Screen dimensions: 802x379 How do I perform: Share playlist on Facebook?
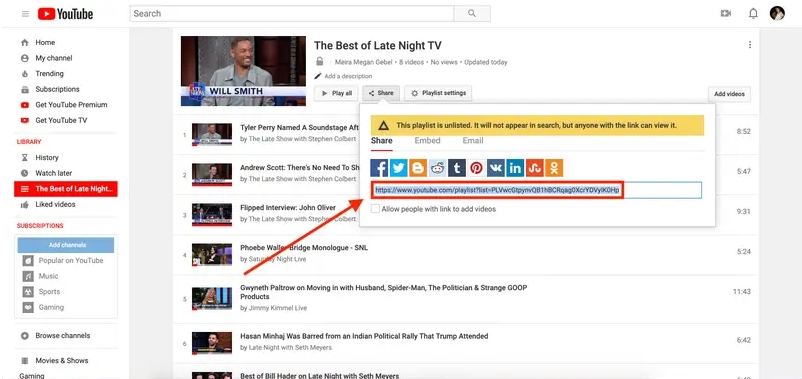coord(380,168)
